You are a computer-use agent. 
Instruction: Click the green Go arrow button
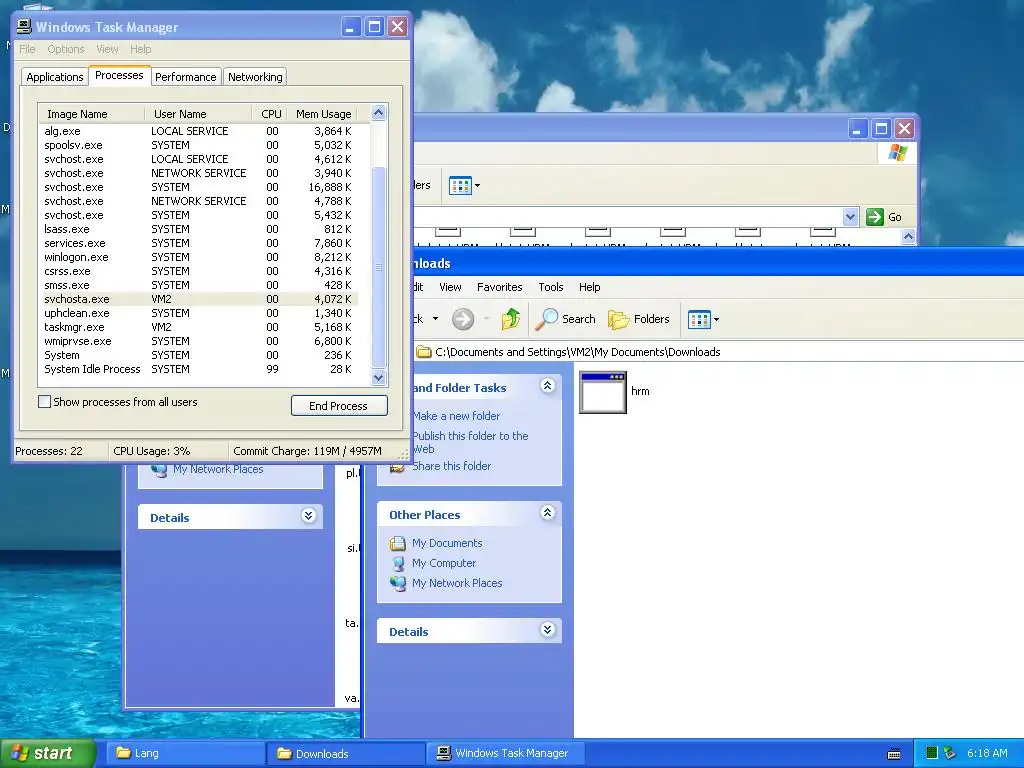(874, 217)
